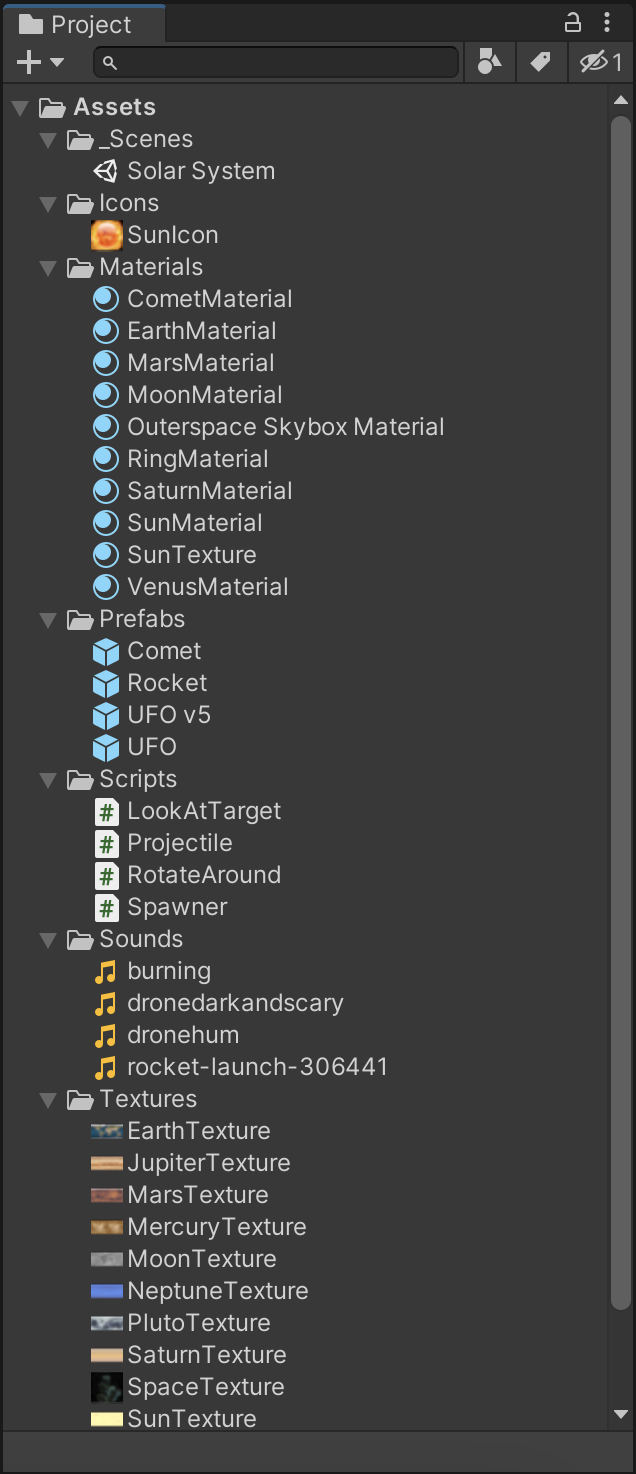
Task: Click the Search by Type filter icon
Action: point(489,62)
